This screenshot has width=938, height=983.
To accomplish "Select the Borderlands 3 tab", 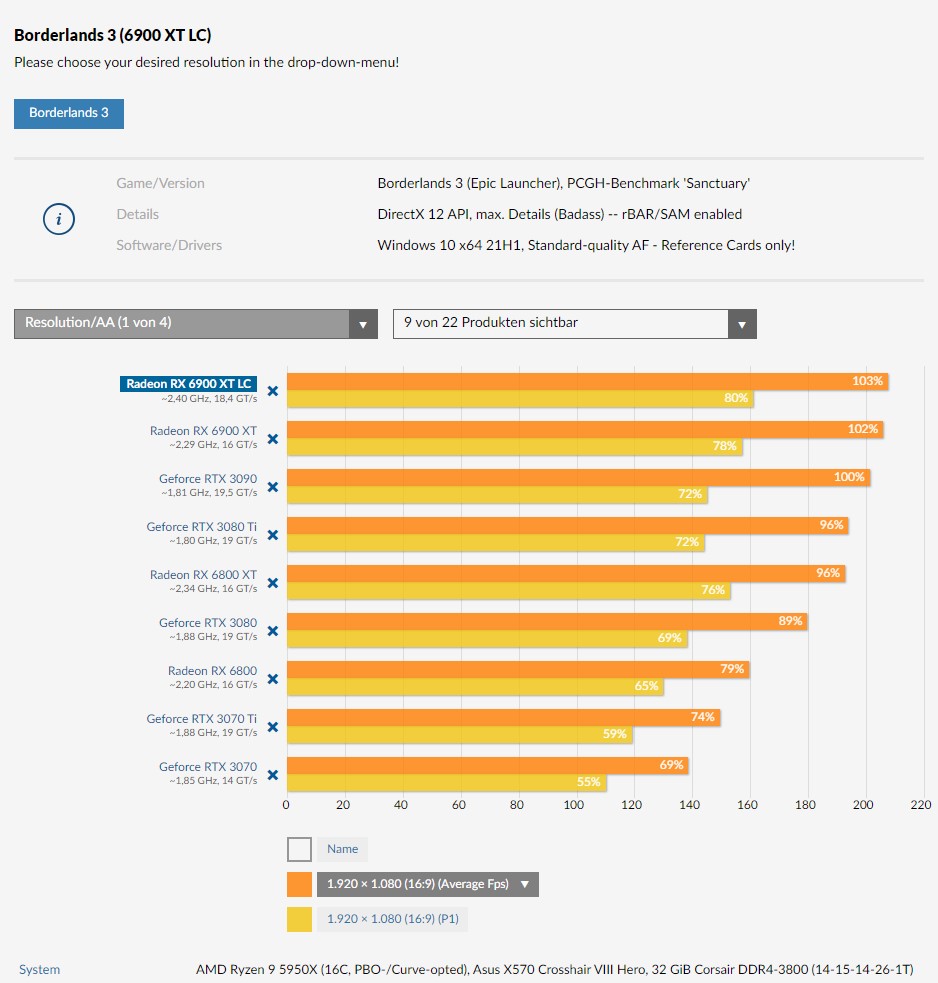I will coord(69,113).
